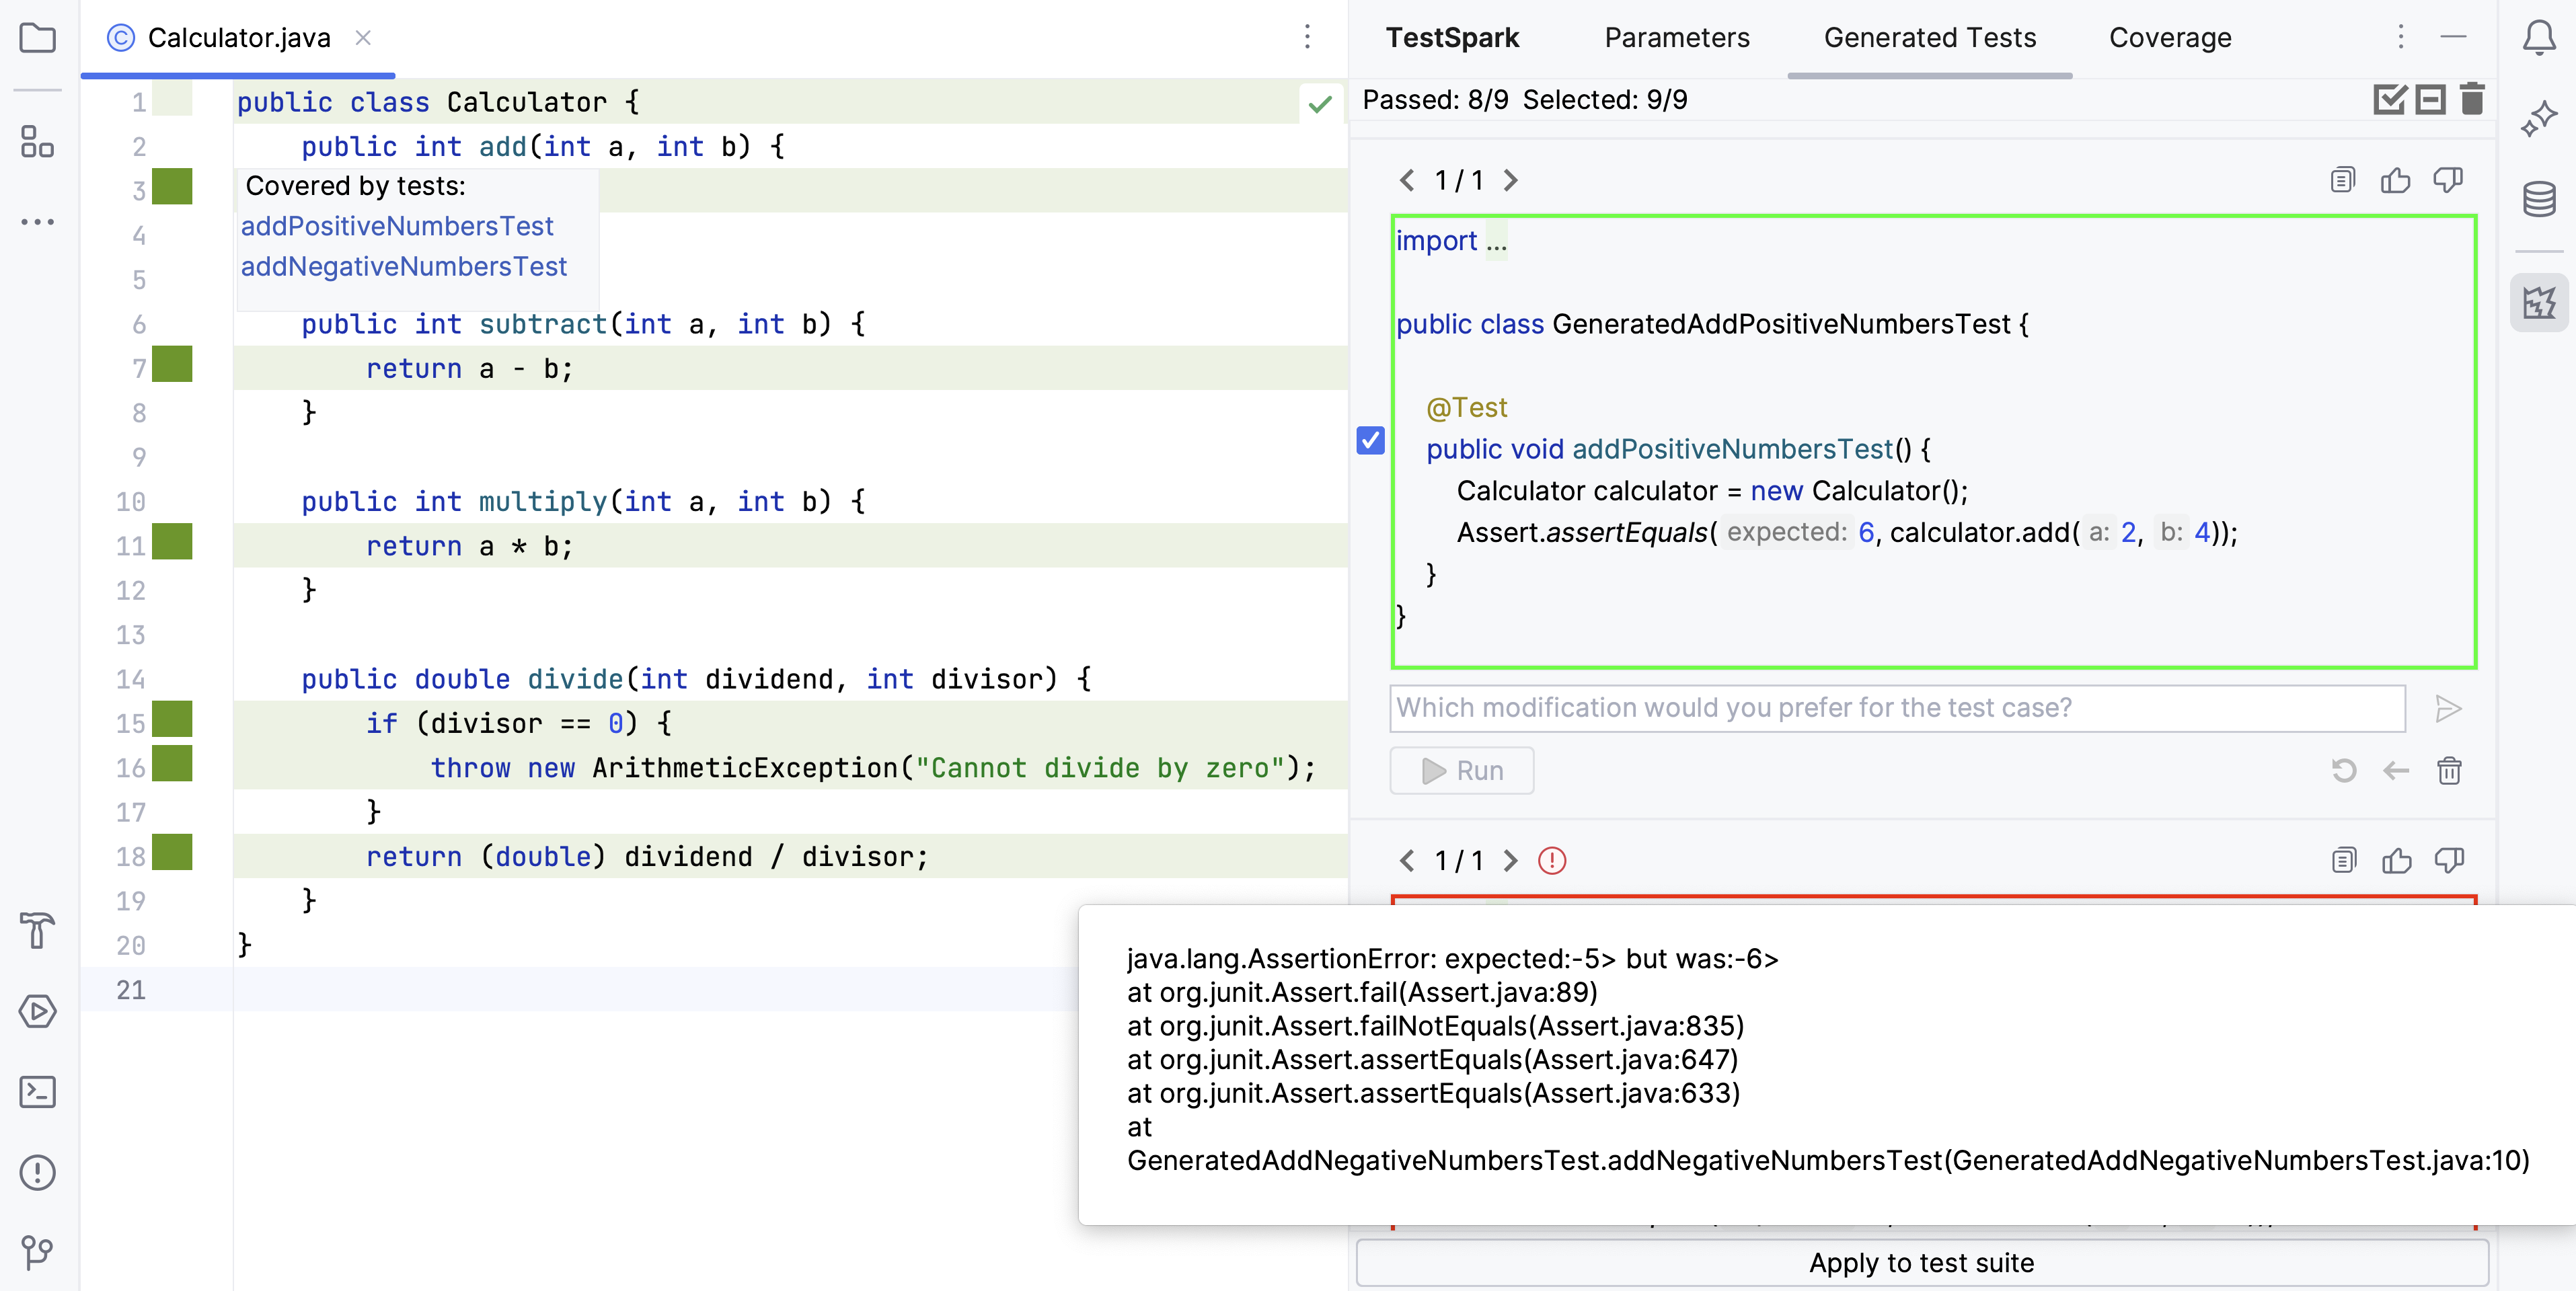Switch to the Coverage tab
Image resolution: width=2576 pixels, height=1291 pixels.
[x=2169, y=38]
